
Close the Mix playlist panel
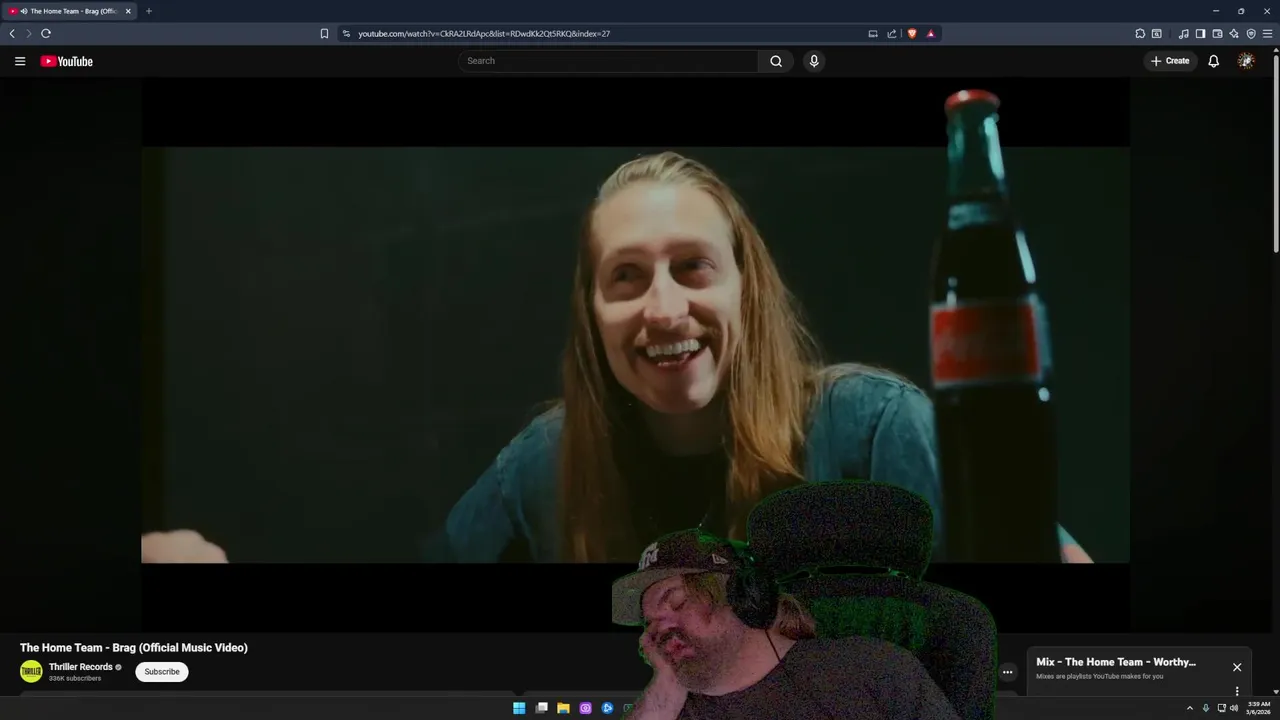(1237, 667)
